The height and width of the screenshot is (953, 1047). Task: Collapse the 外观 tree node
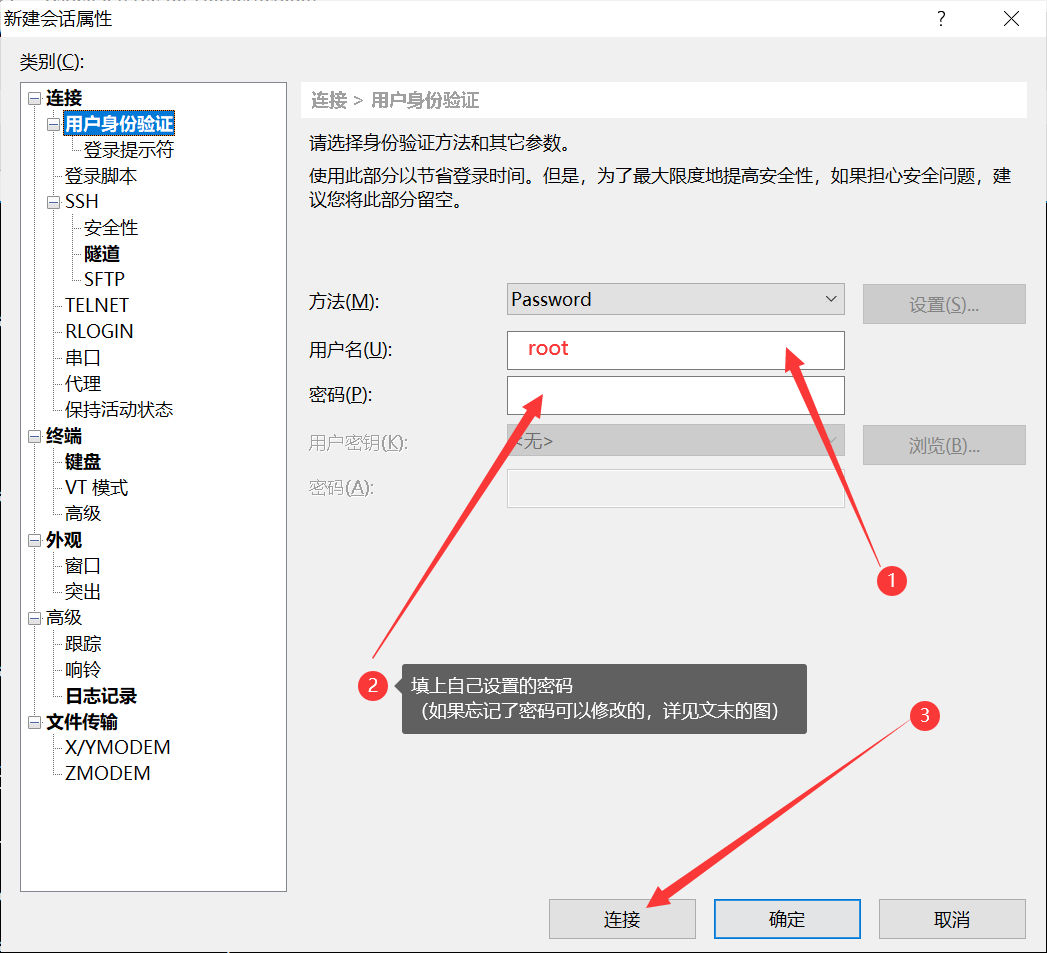(35, 541)
